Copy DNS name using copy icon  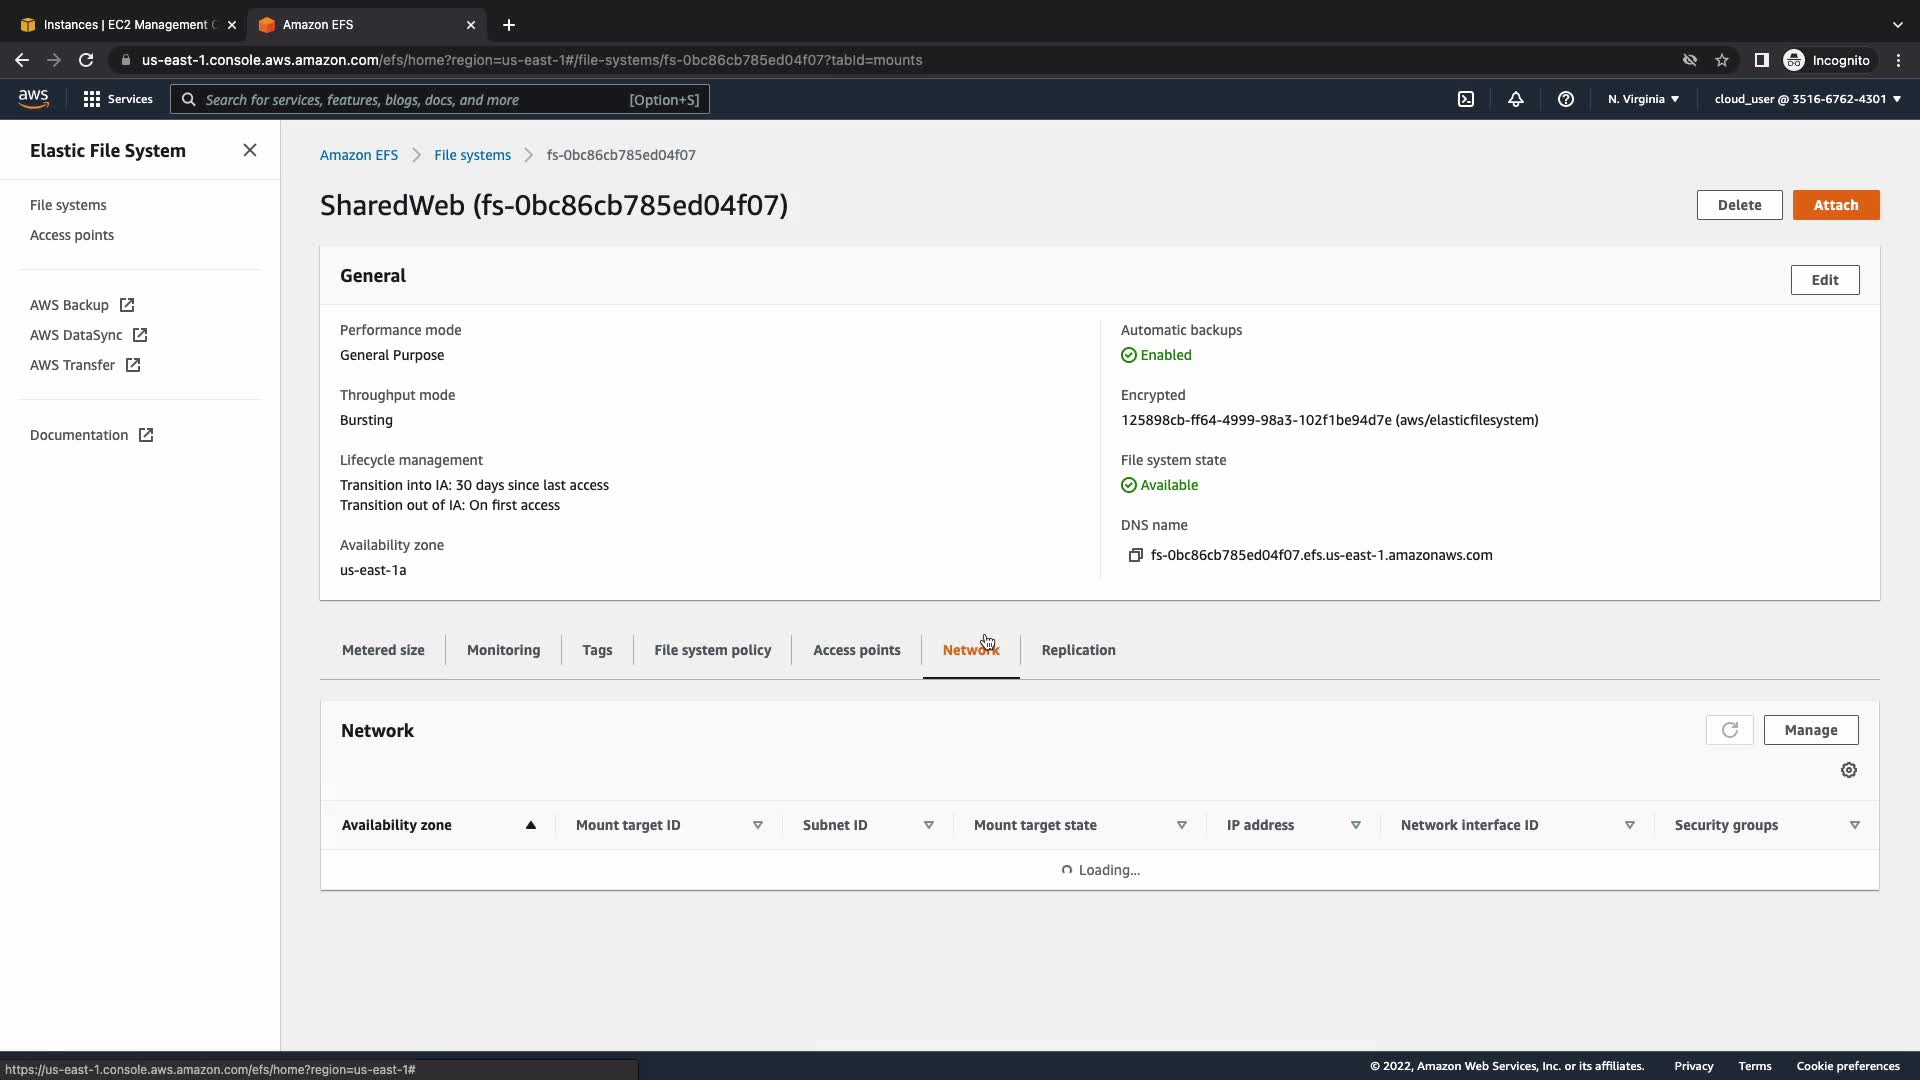tap(1135, 555)
